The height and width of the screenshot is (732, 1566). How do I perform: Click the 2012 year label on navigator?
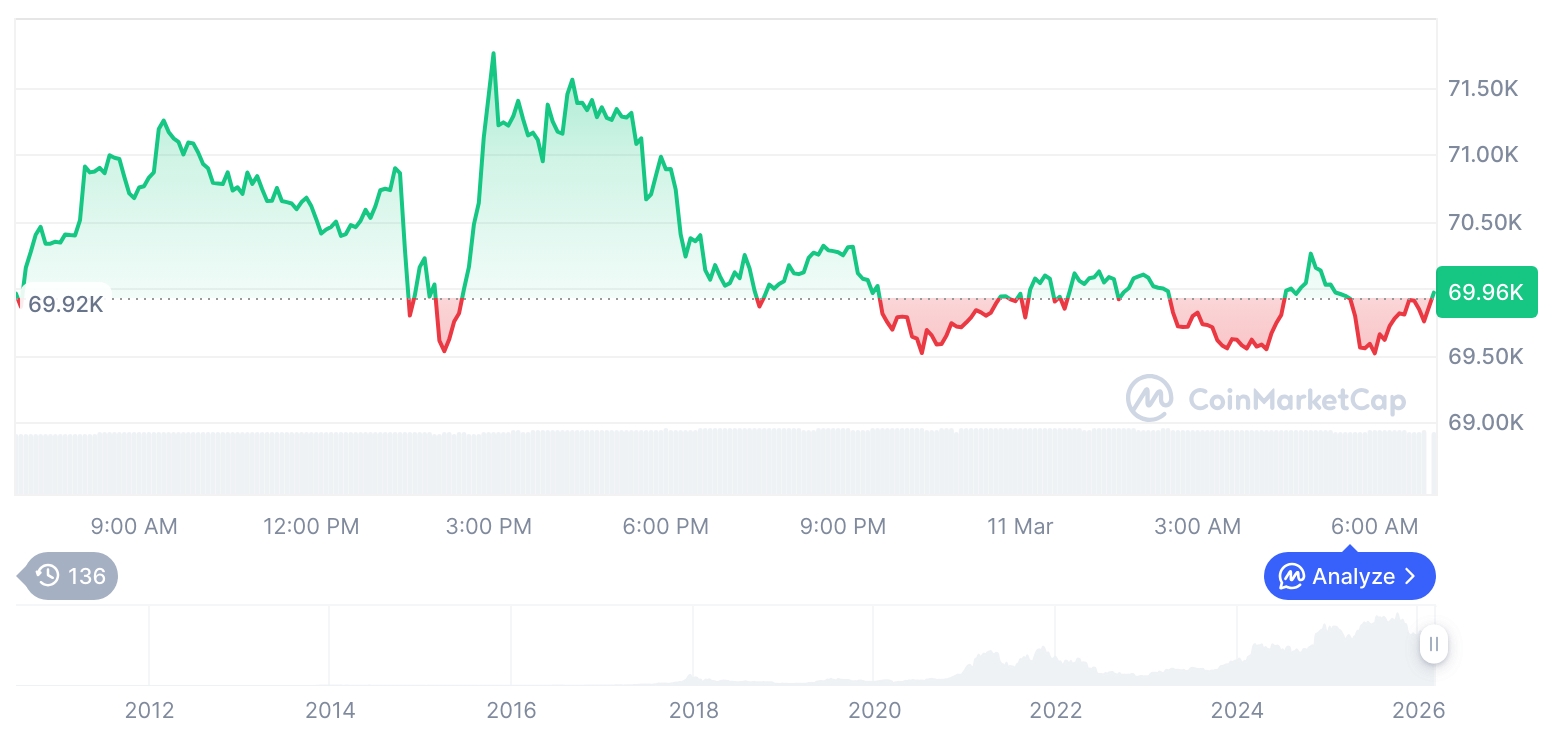(x=149, y=711)
